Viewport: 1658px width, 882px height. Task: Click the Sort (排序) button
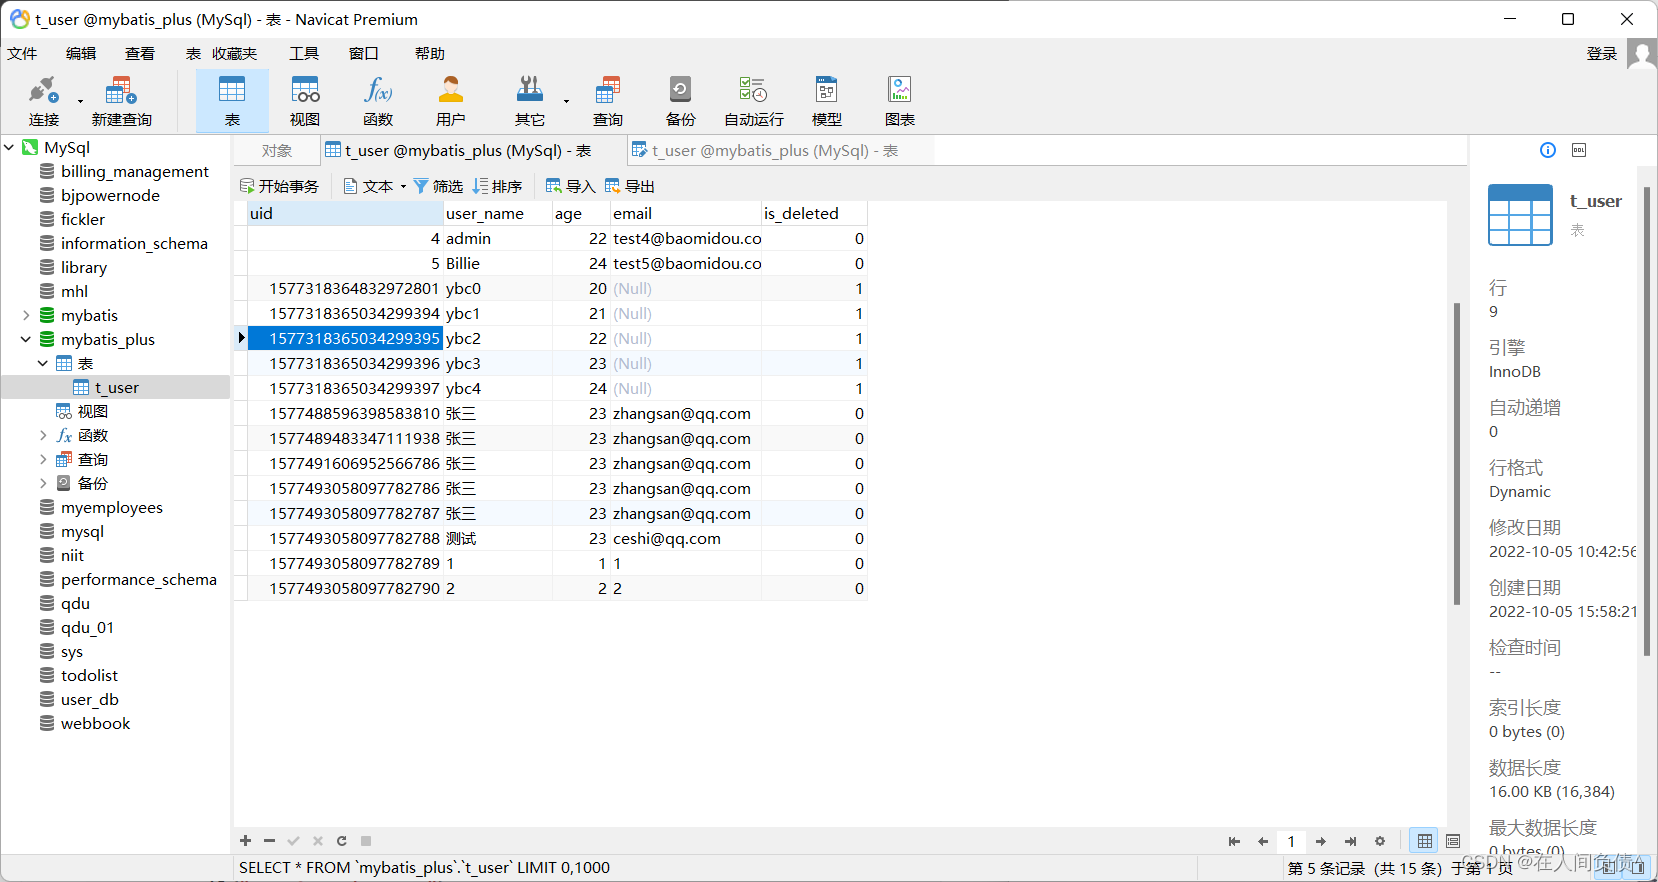pos(497,186)
